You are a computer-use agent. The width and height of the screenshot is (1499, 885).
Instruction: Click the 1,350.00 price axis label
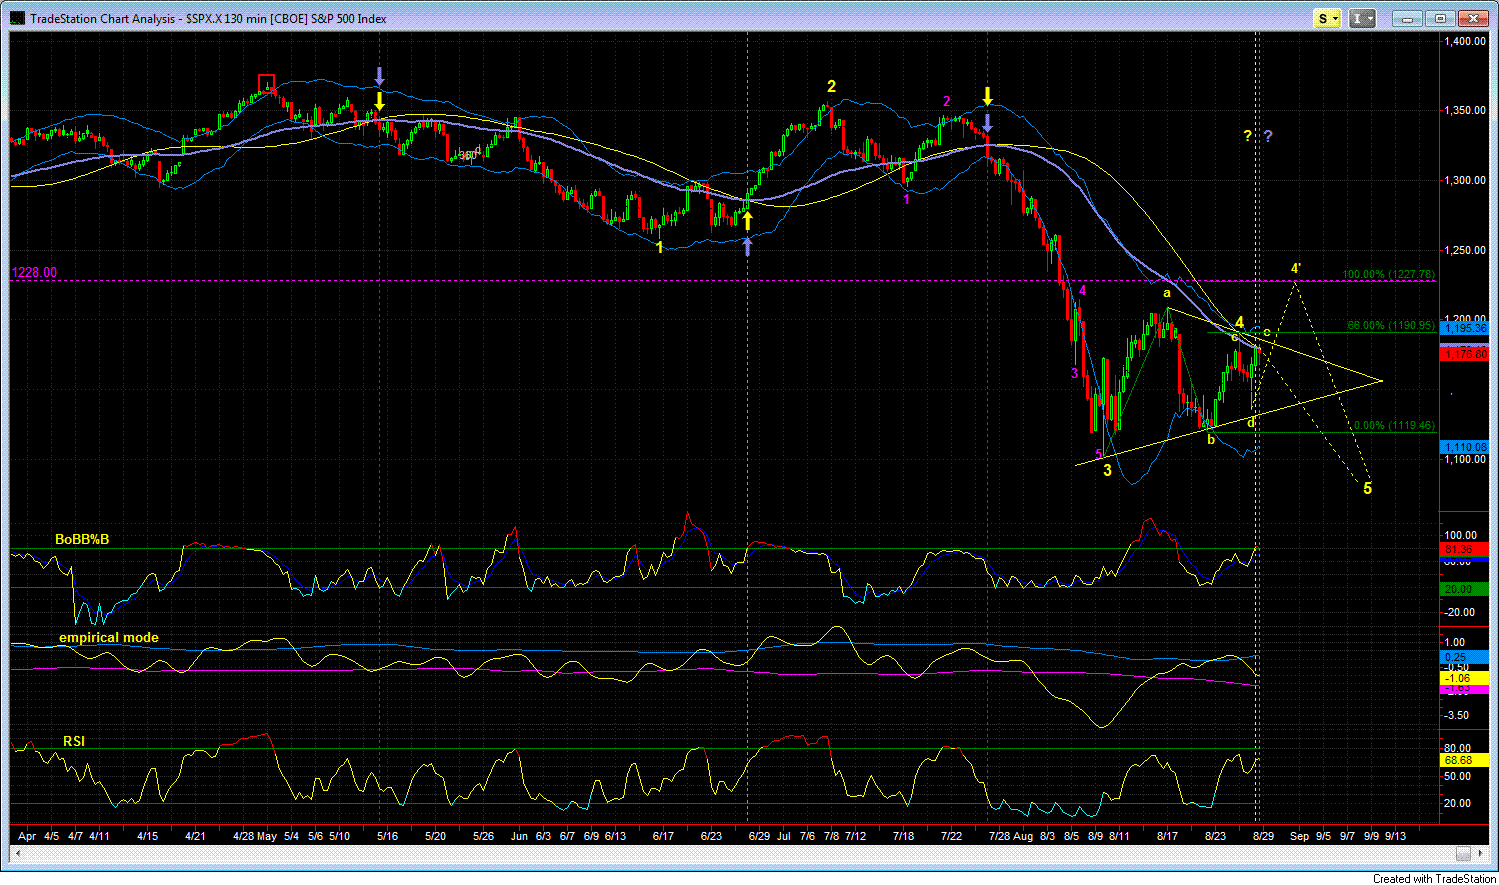(1465, 110)
